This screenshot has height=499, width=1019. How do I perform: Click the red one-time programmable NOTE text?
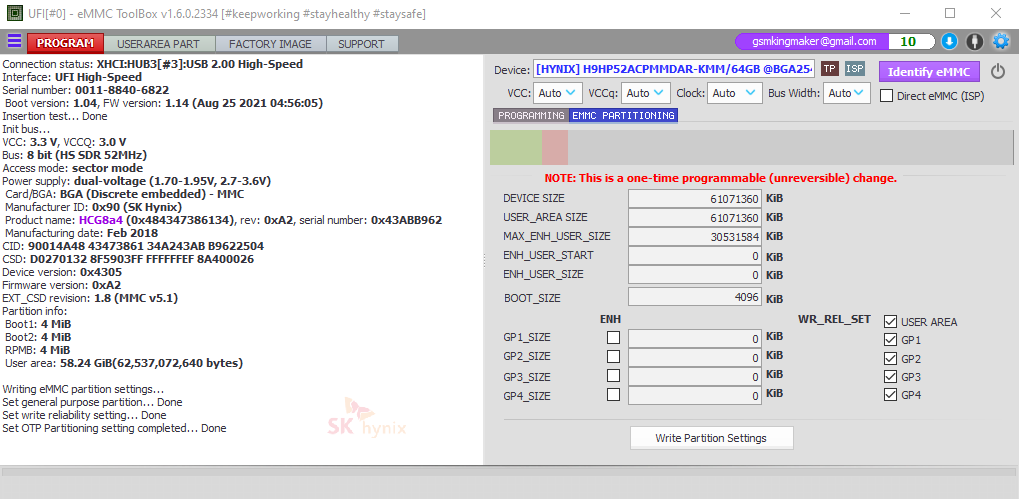click(721, 178)
